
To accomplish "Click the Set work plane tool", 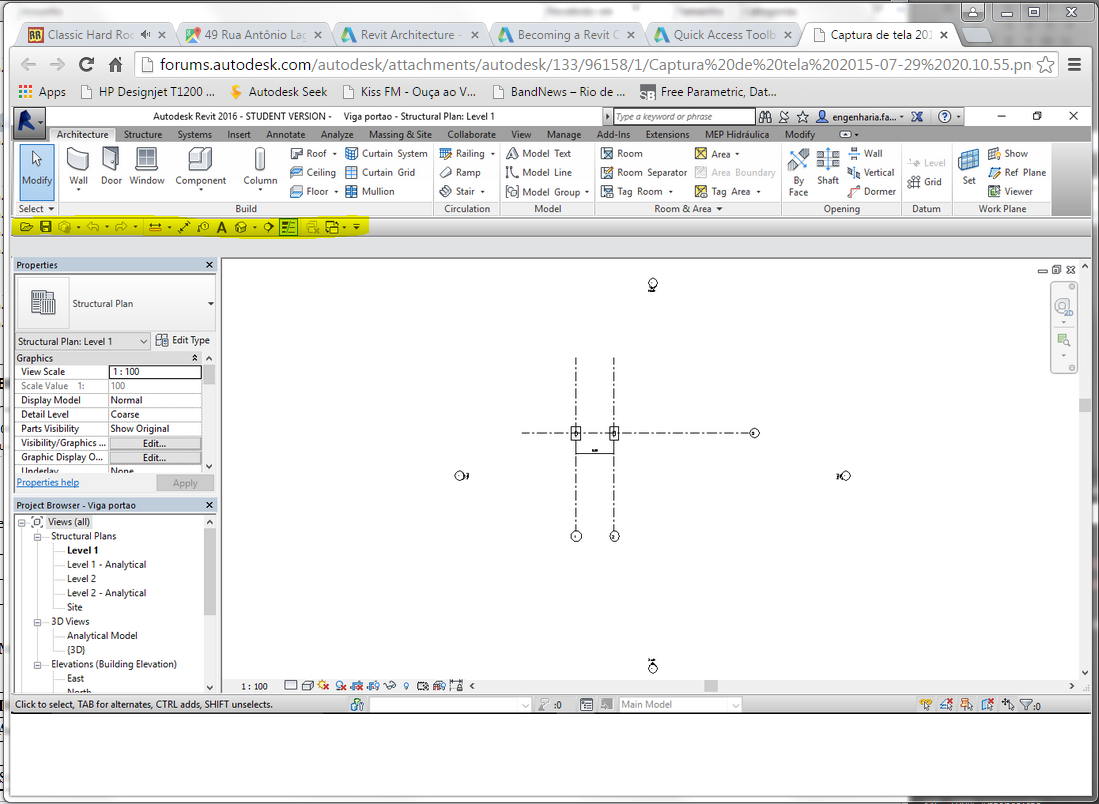I will pos(969,167).
